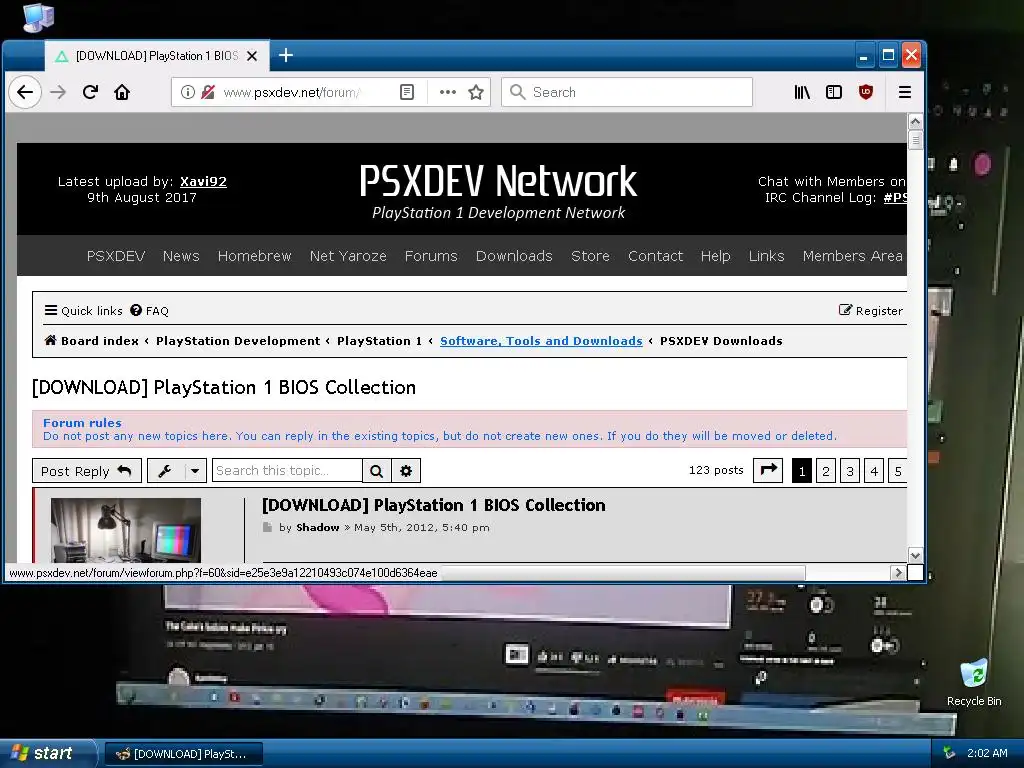Open Store navigation item
1024x768 pixels.
pyautogui.click(x=590, y=256)
